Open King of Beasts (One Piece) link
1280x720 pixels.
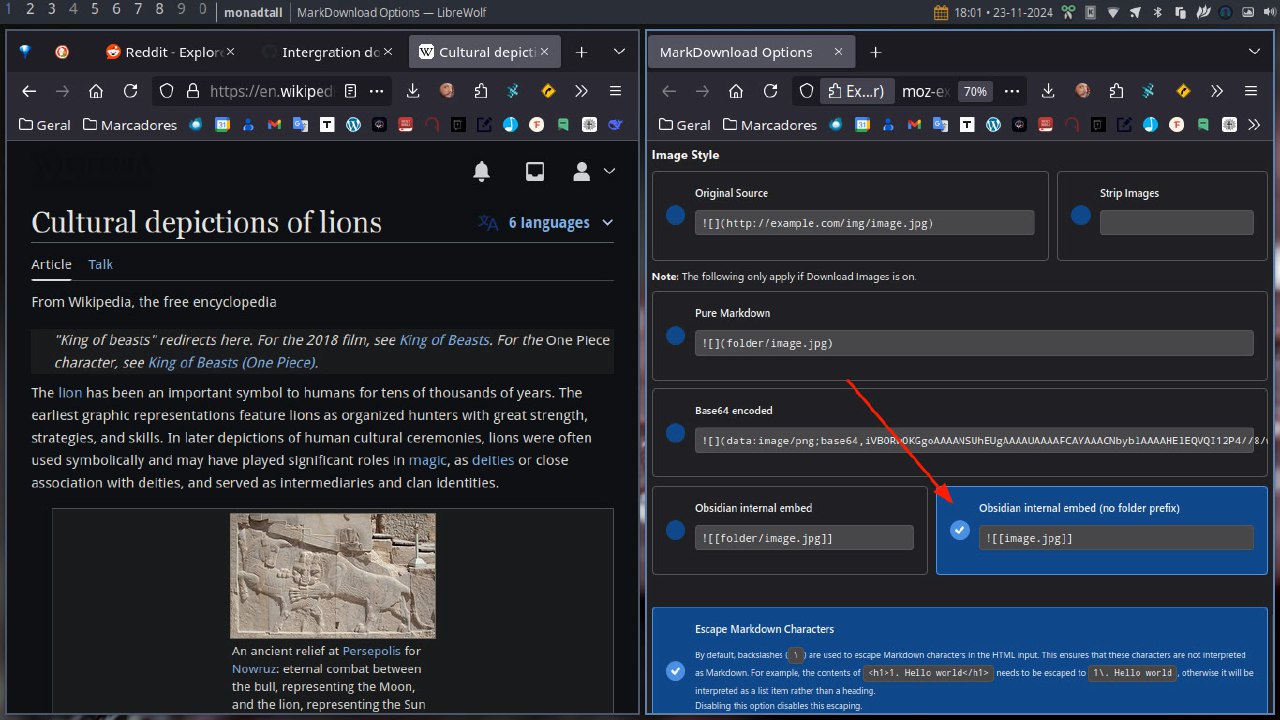coord(231,362)
